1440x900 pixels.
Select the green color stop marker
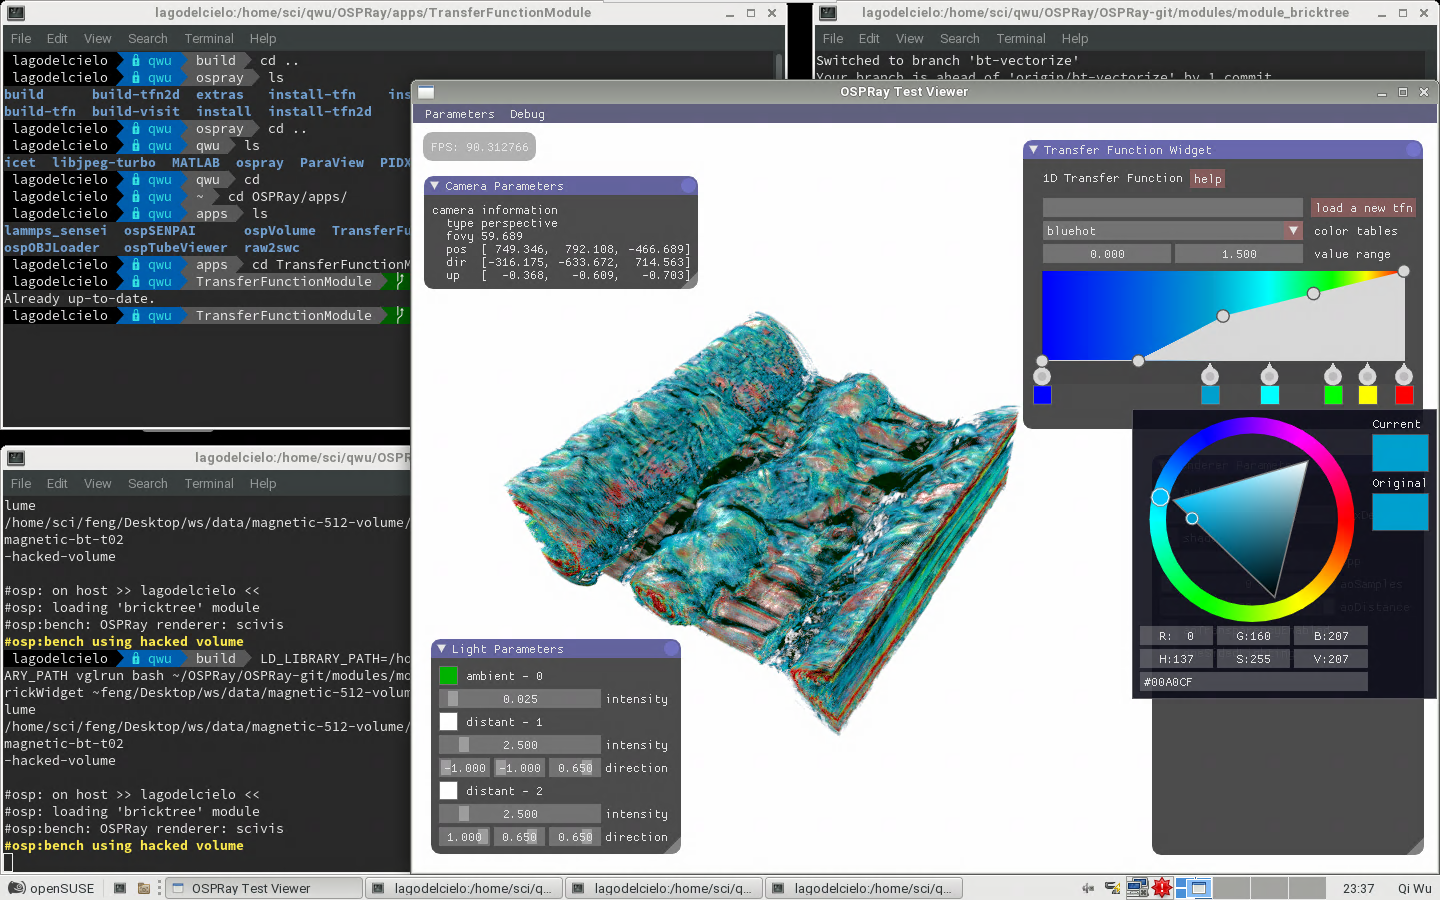click(x=1333, y=376)
